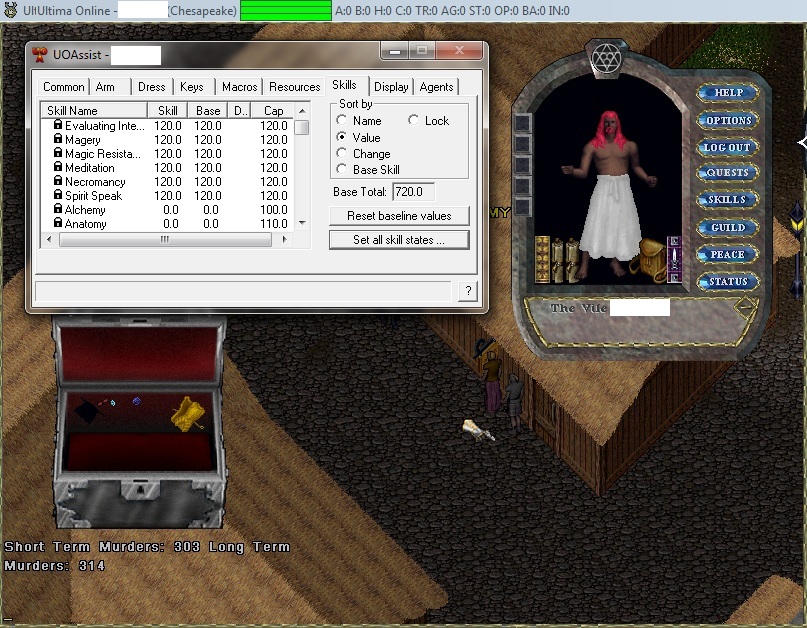Click the left arrow of the horizontal scrollbar
This screenshot has height=628, width=807.
point(49,239)
